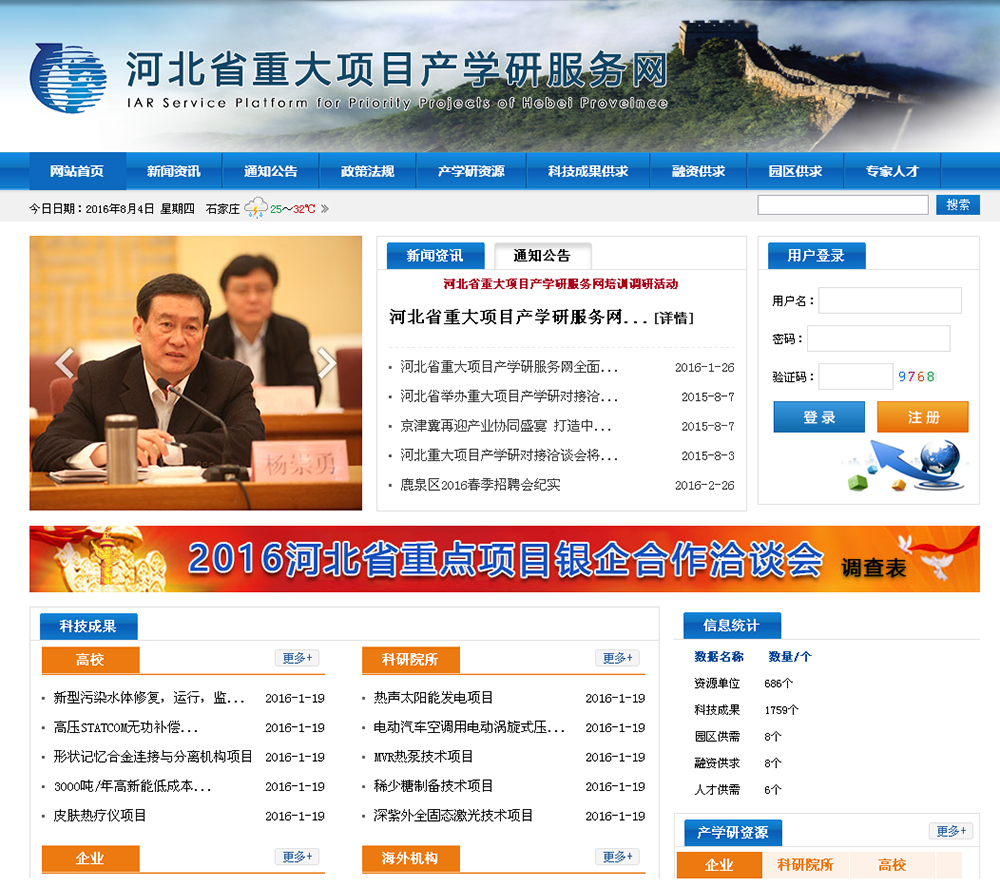Screen dimensions: 1000x887
Task: Expand weather details with double-arrow icon
Action: pos(324,209)
